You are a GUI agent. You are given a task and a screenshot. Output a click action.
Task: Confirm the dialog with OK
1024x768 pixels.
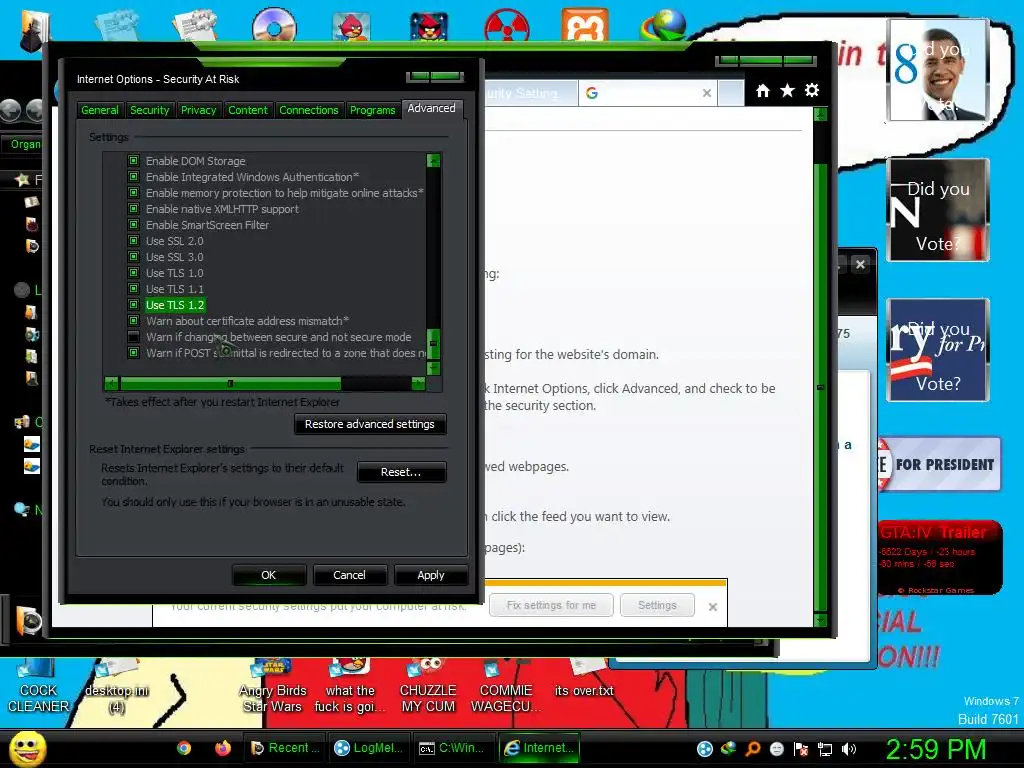pos(268,575)
